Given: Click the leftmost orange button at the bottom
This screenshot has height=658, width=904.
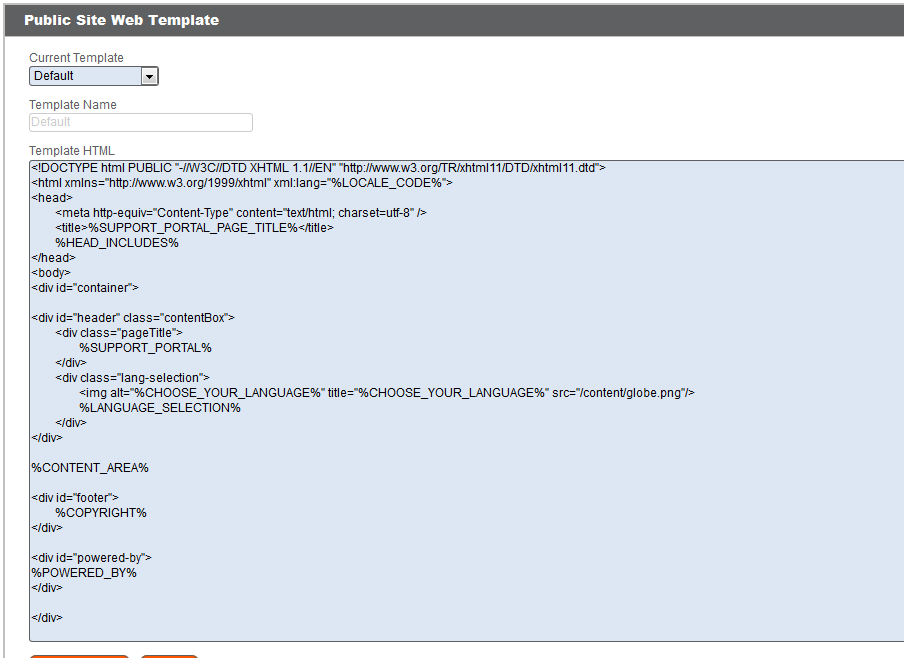Looking at the screenshot, I should (x=78, y=655).
